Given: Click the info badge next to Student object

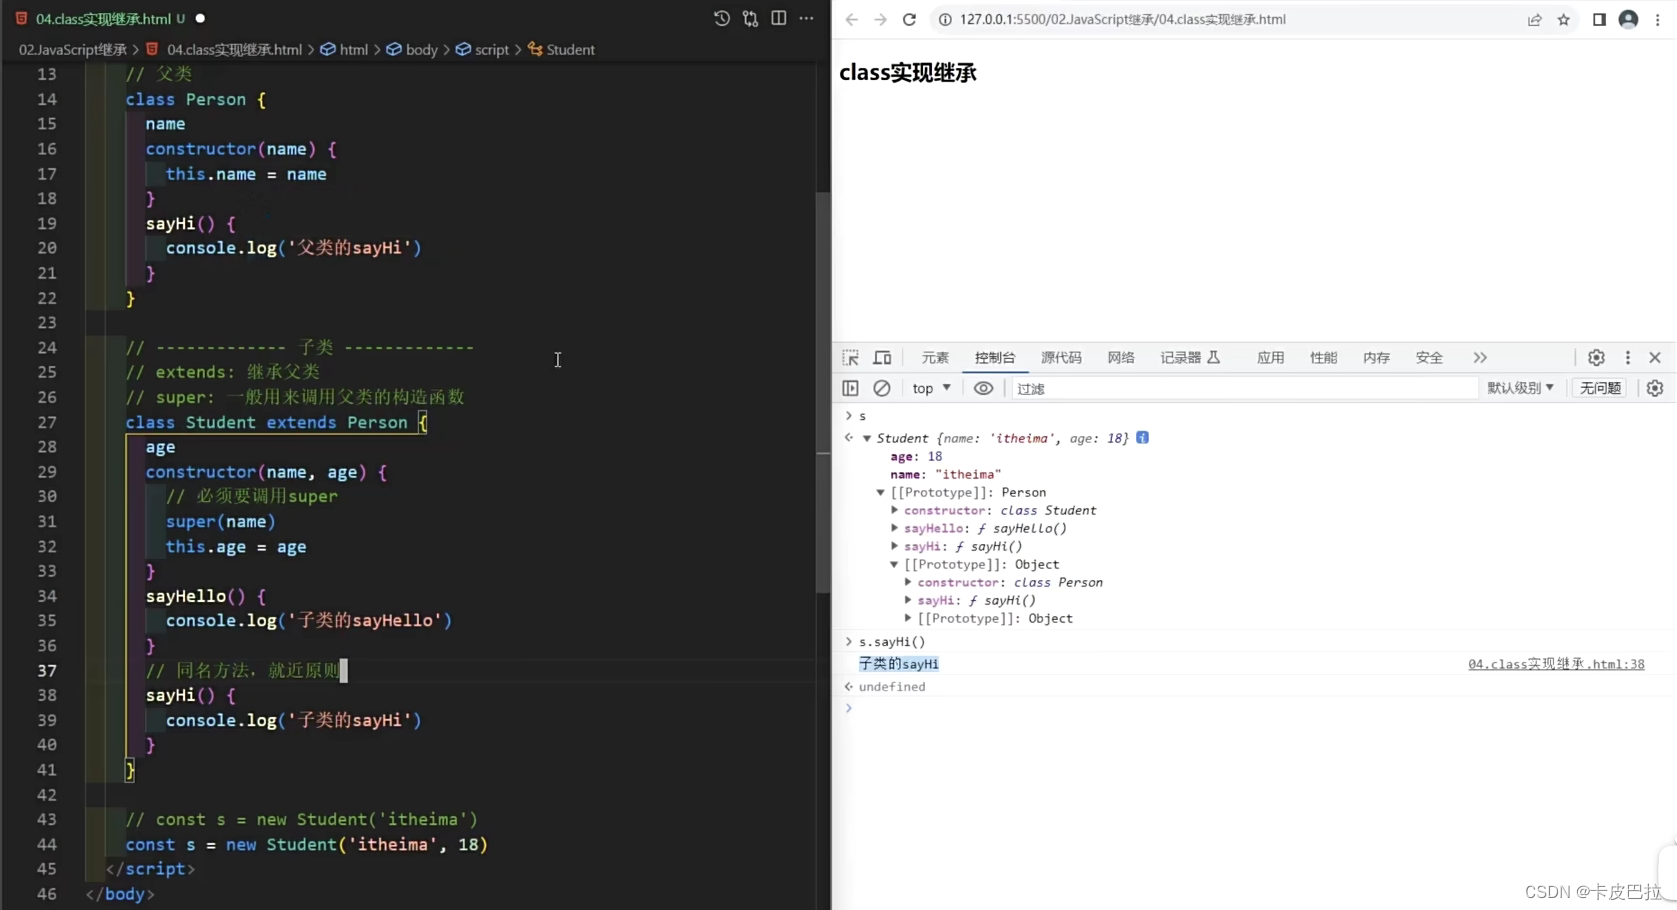Looking at the screenshot, I should click(1142, 437).
